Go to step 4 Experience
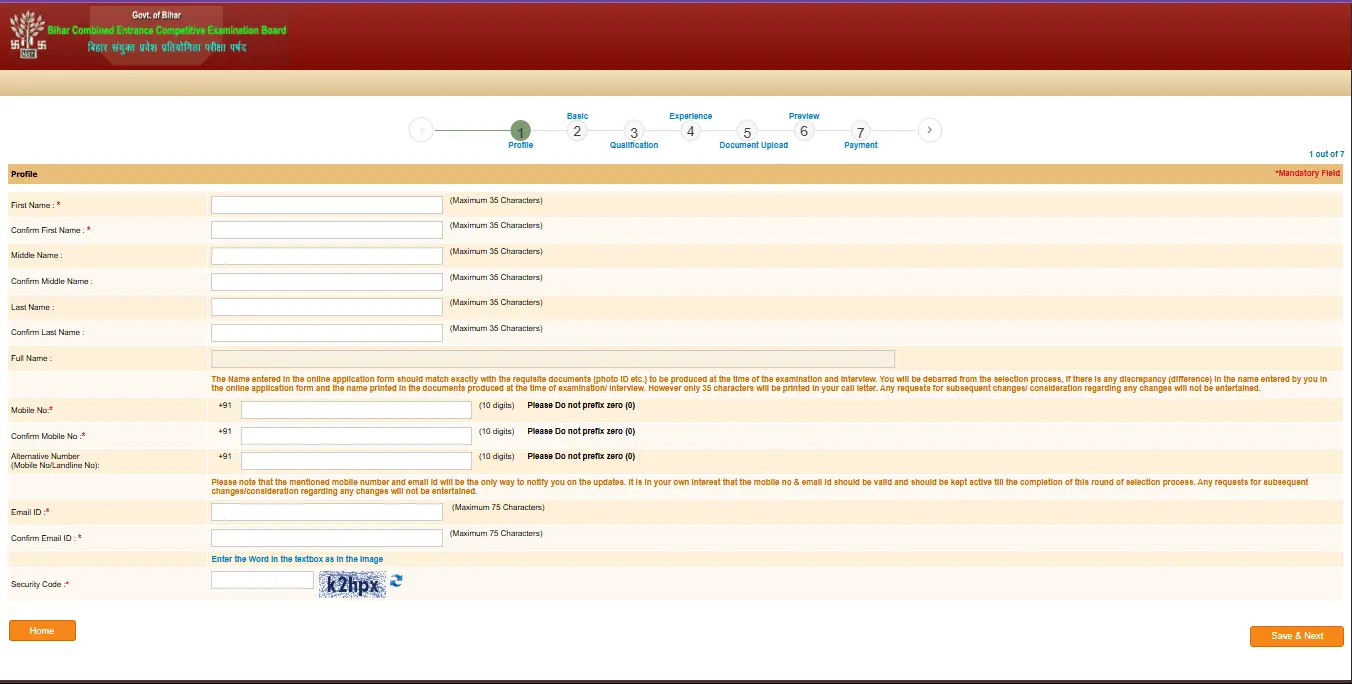1352x684 pixels. pyautogui.click(x=690, y=130)
